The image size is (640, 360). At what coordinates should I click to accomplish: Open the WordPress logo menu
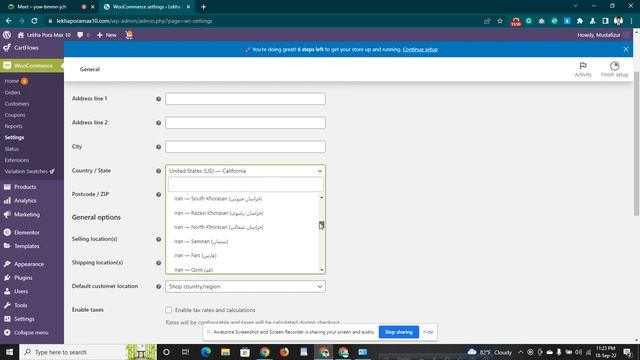(x=7, y=35)
